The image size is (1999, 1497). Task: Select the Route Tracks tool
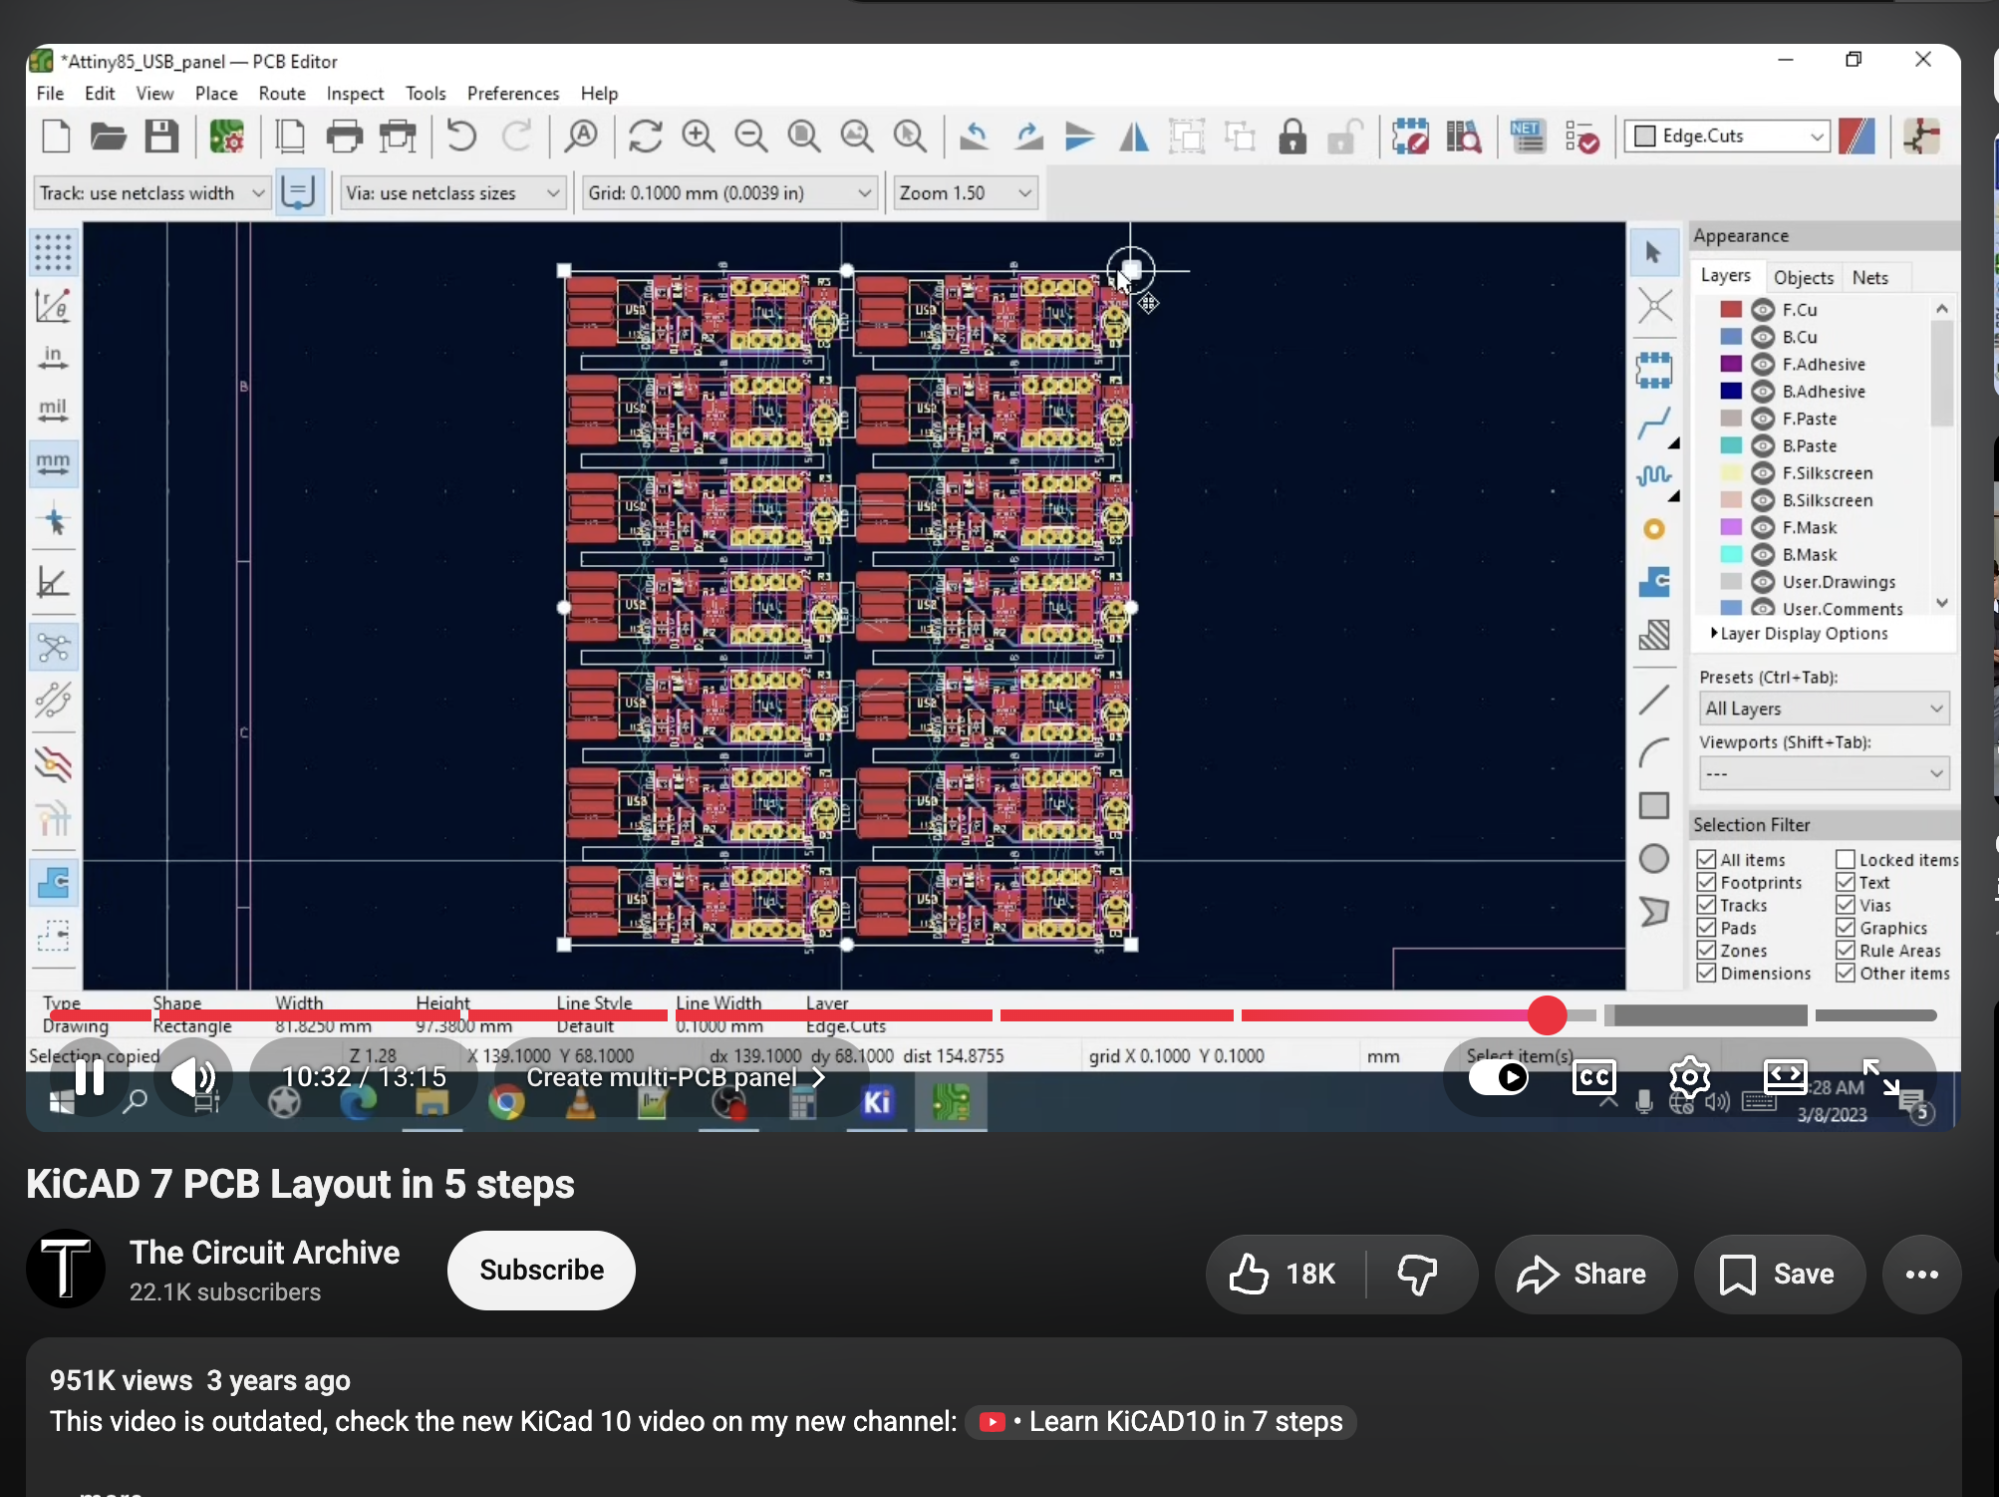coord(1654,423)
